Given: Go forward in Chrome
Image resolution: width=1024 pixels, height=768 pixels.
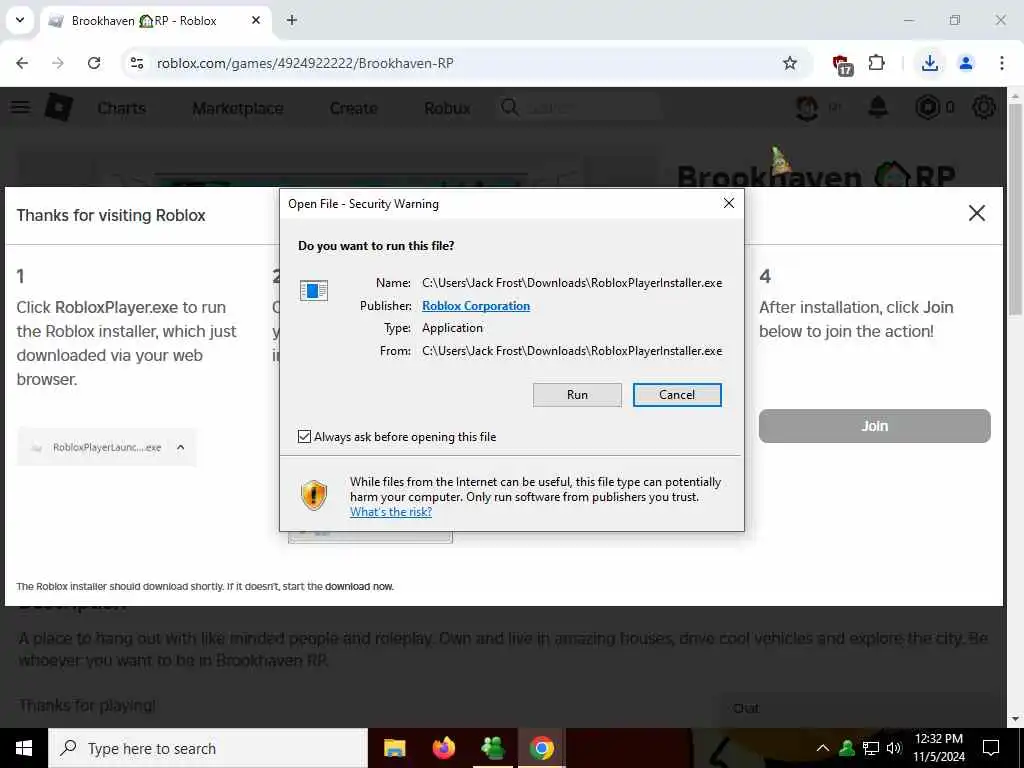Looking at the screenshot, I should pyautogui.click(x=58, y=63).
